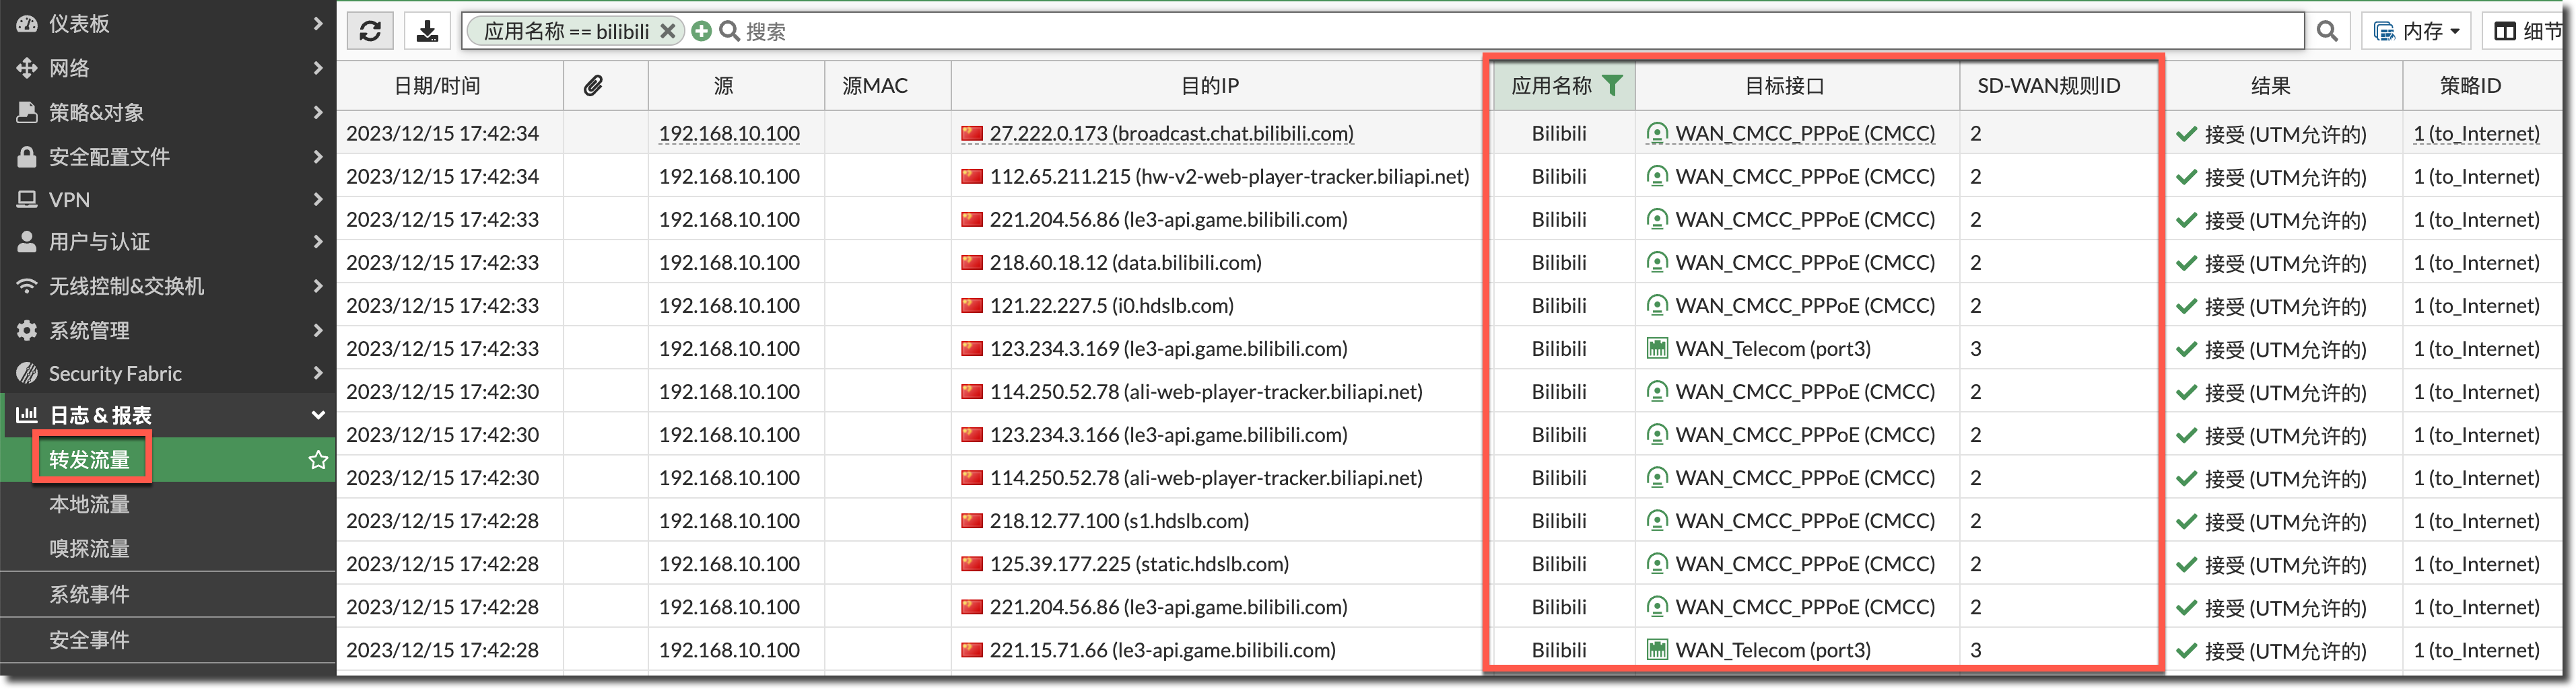2576x689 pixels.
Task: Click the download log icon
Action: click(x=427, y=31)
